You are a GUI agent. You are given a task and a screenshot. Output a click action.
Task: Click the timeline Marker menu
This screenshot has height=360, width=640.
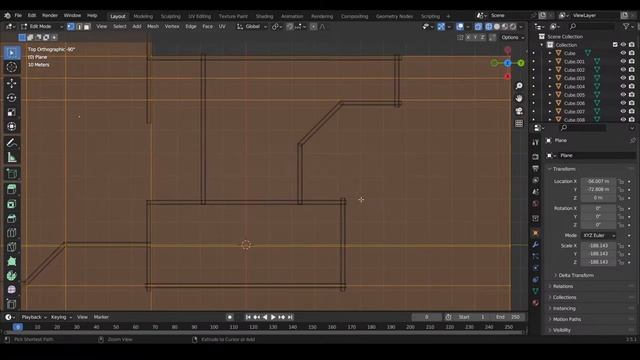point(101,317)
